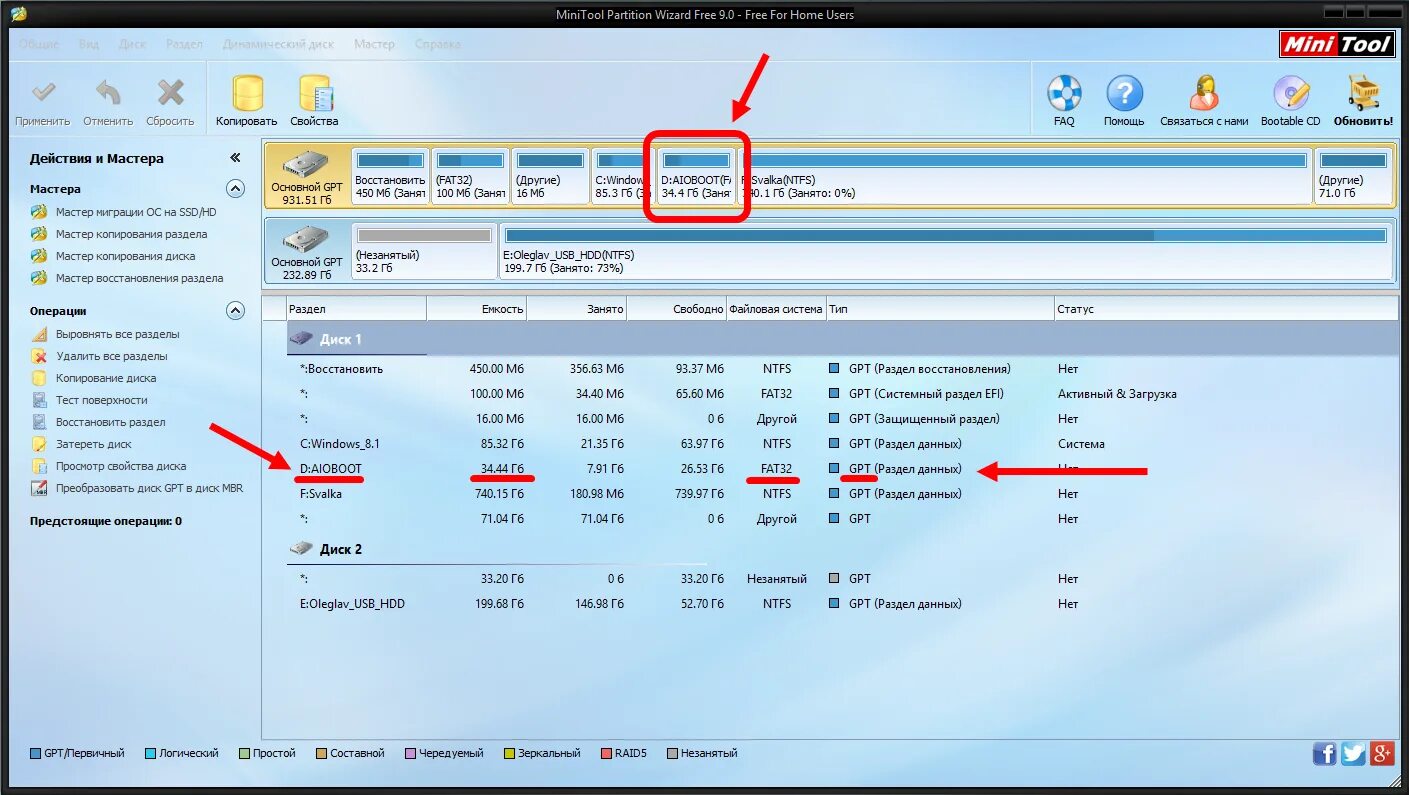
Task: Open the Диск menu
Action: [132, 44]
